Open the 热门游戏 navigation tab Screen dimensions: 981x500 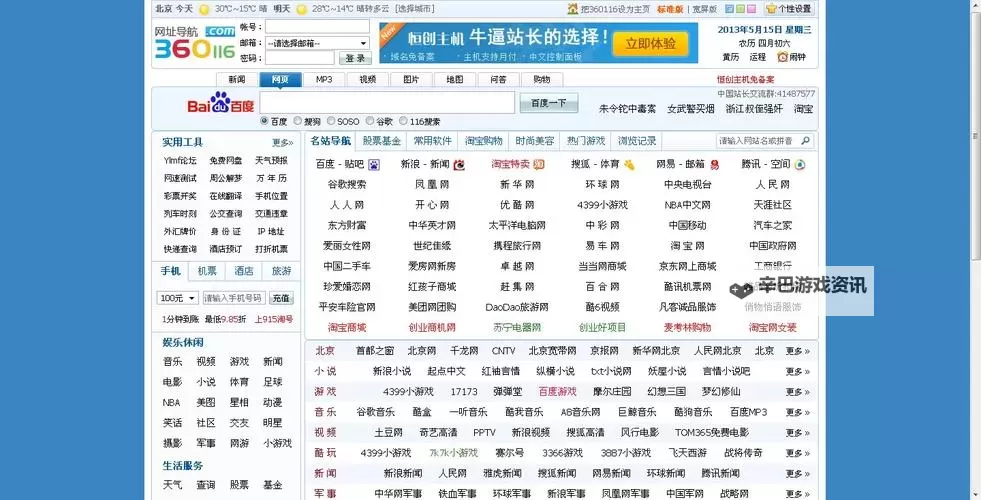click(586, 141)
